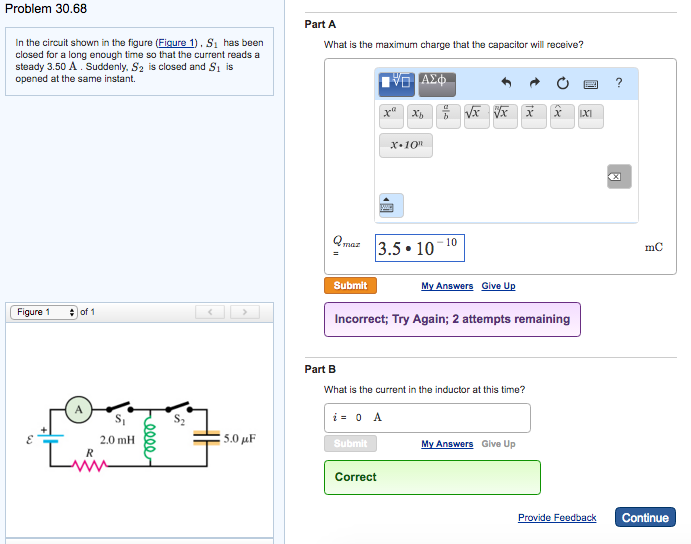Insert fraction a/b template
Viewport: 691px width, 544px height.
pyautogui.click(x=448, y=116)
